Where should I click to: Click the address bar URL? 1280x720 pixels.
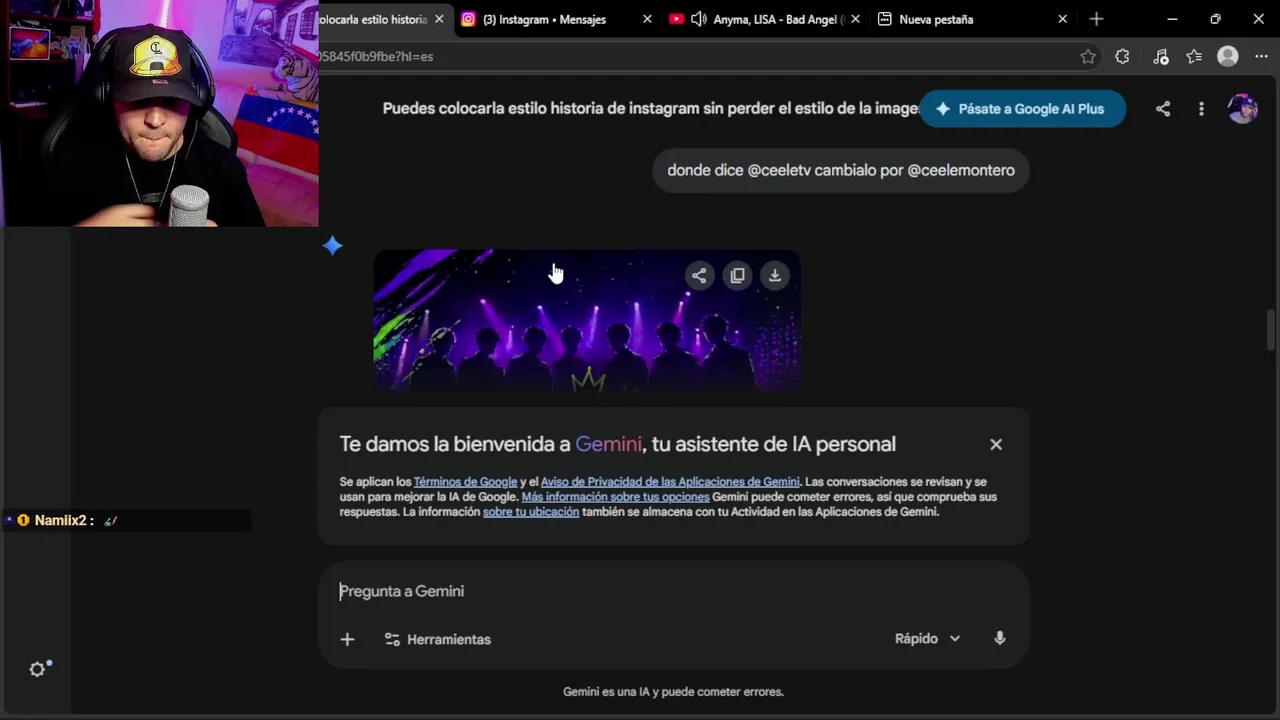tap(376, 57)
